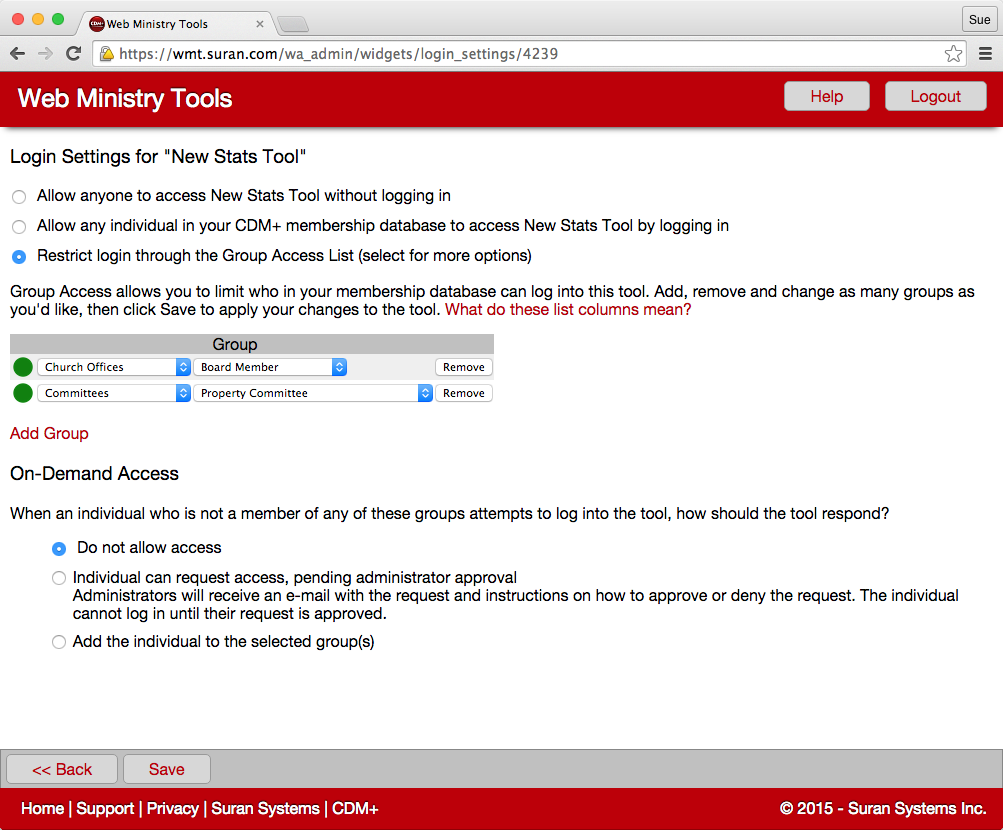Image resolution: width=1003 pixels, height=830 pixels.
Task: Click the green status dot for Committees
Action: [x=23, y=393]
